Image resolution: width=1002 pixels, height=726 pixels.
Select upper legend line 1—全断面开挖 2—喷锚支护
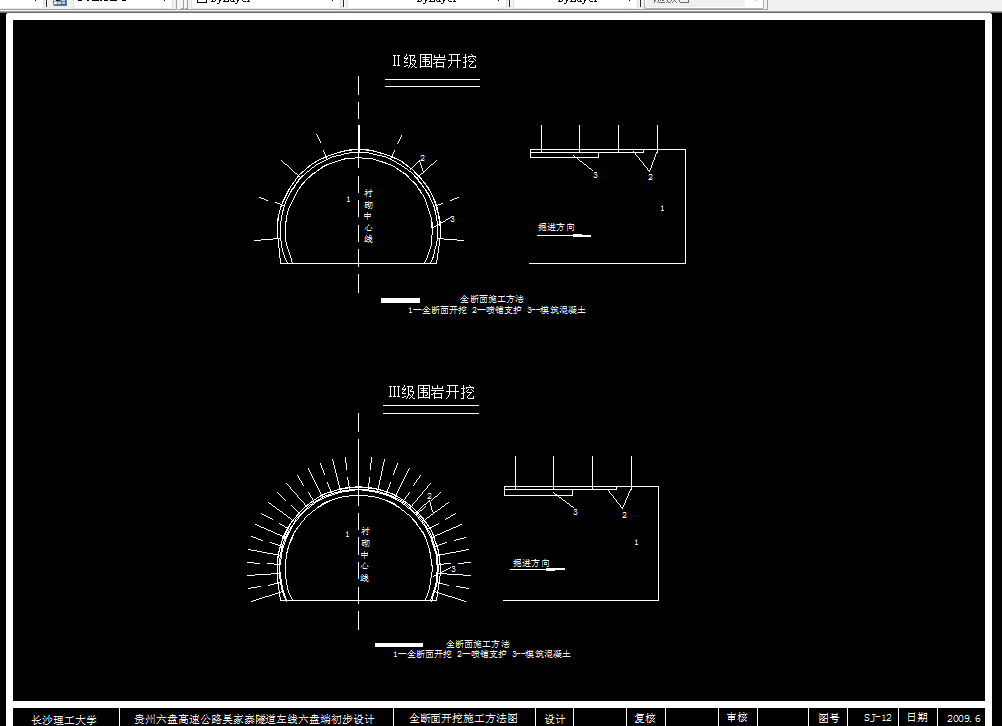pos(497,310)
